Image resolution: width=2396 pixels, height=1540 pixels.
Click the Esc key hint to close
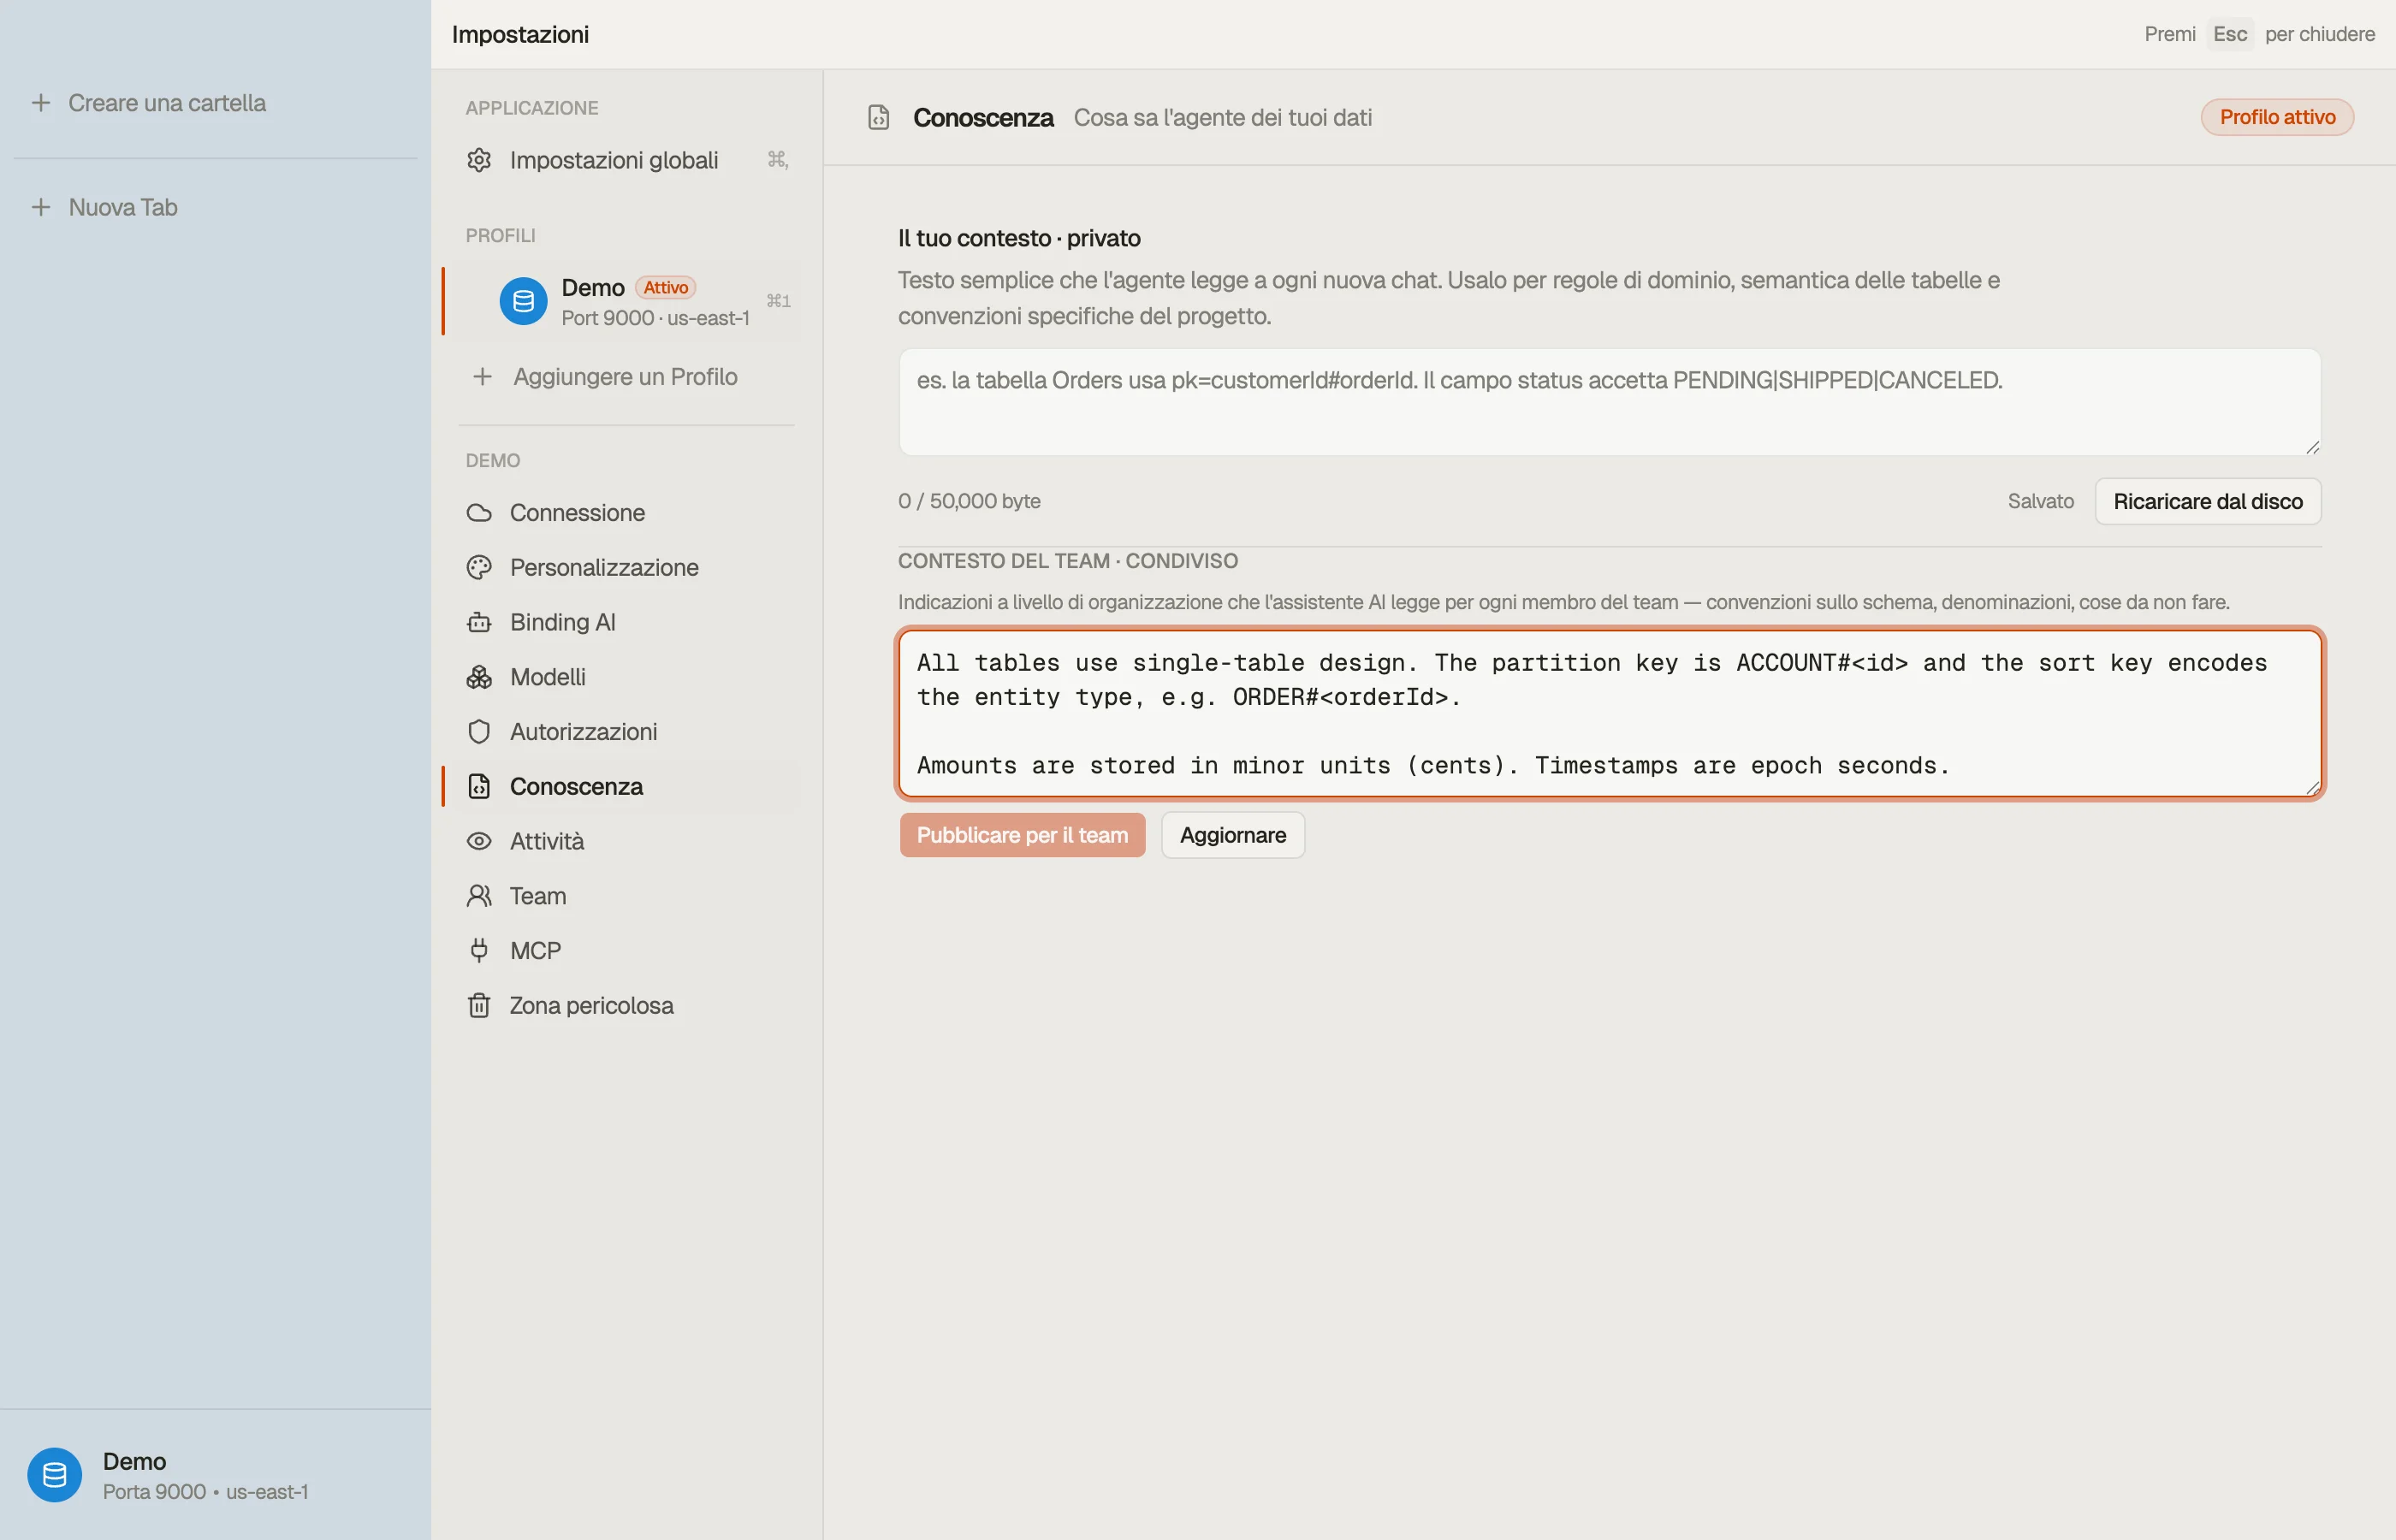tap(2229, 34)
